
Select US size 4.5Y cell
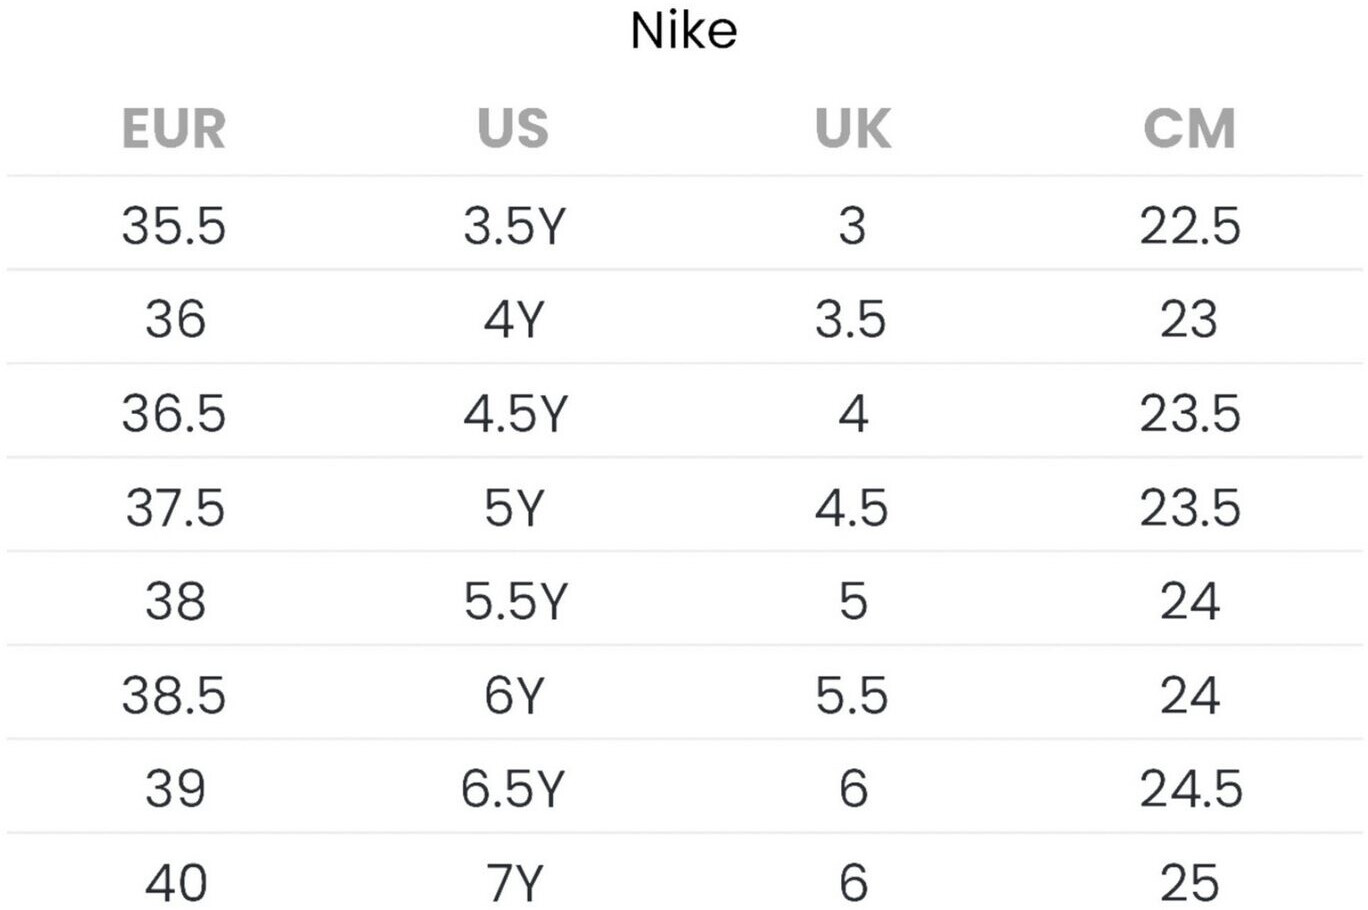(x=515, y=413)
